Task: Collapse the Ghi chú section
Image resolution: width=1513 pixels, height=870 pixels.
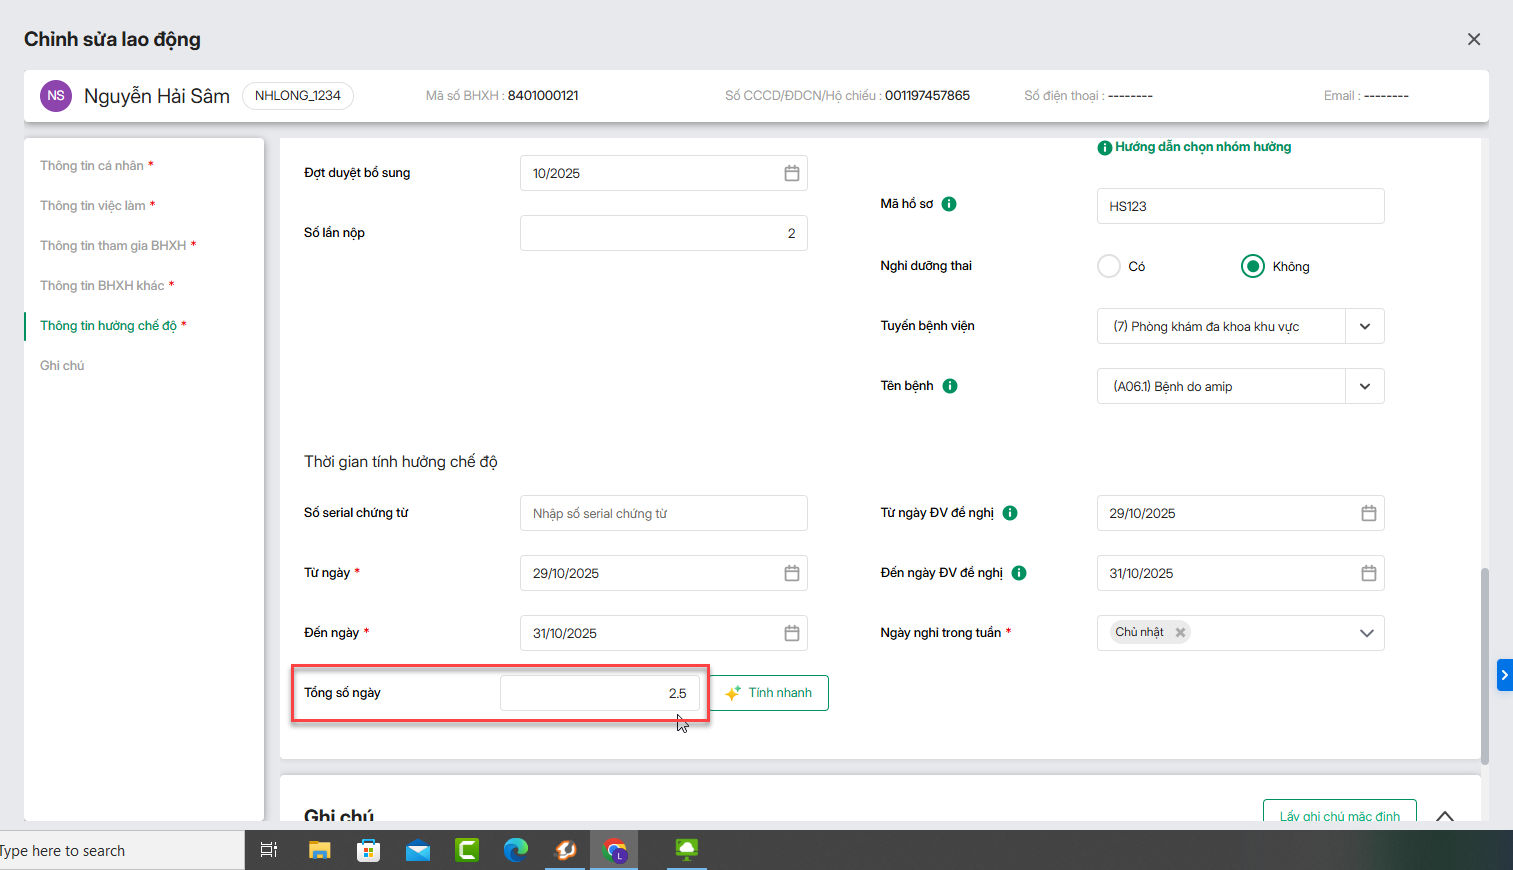Action: tap(1444, 815)
